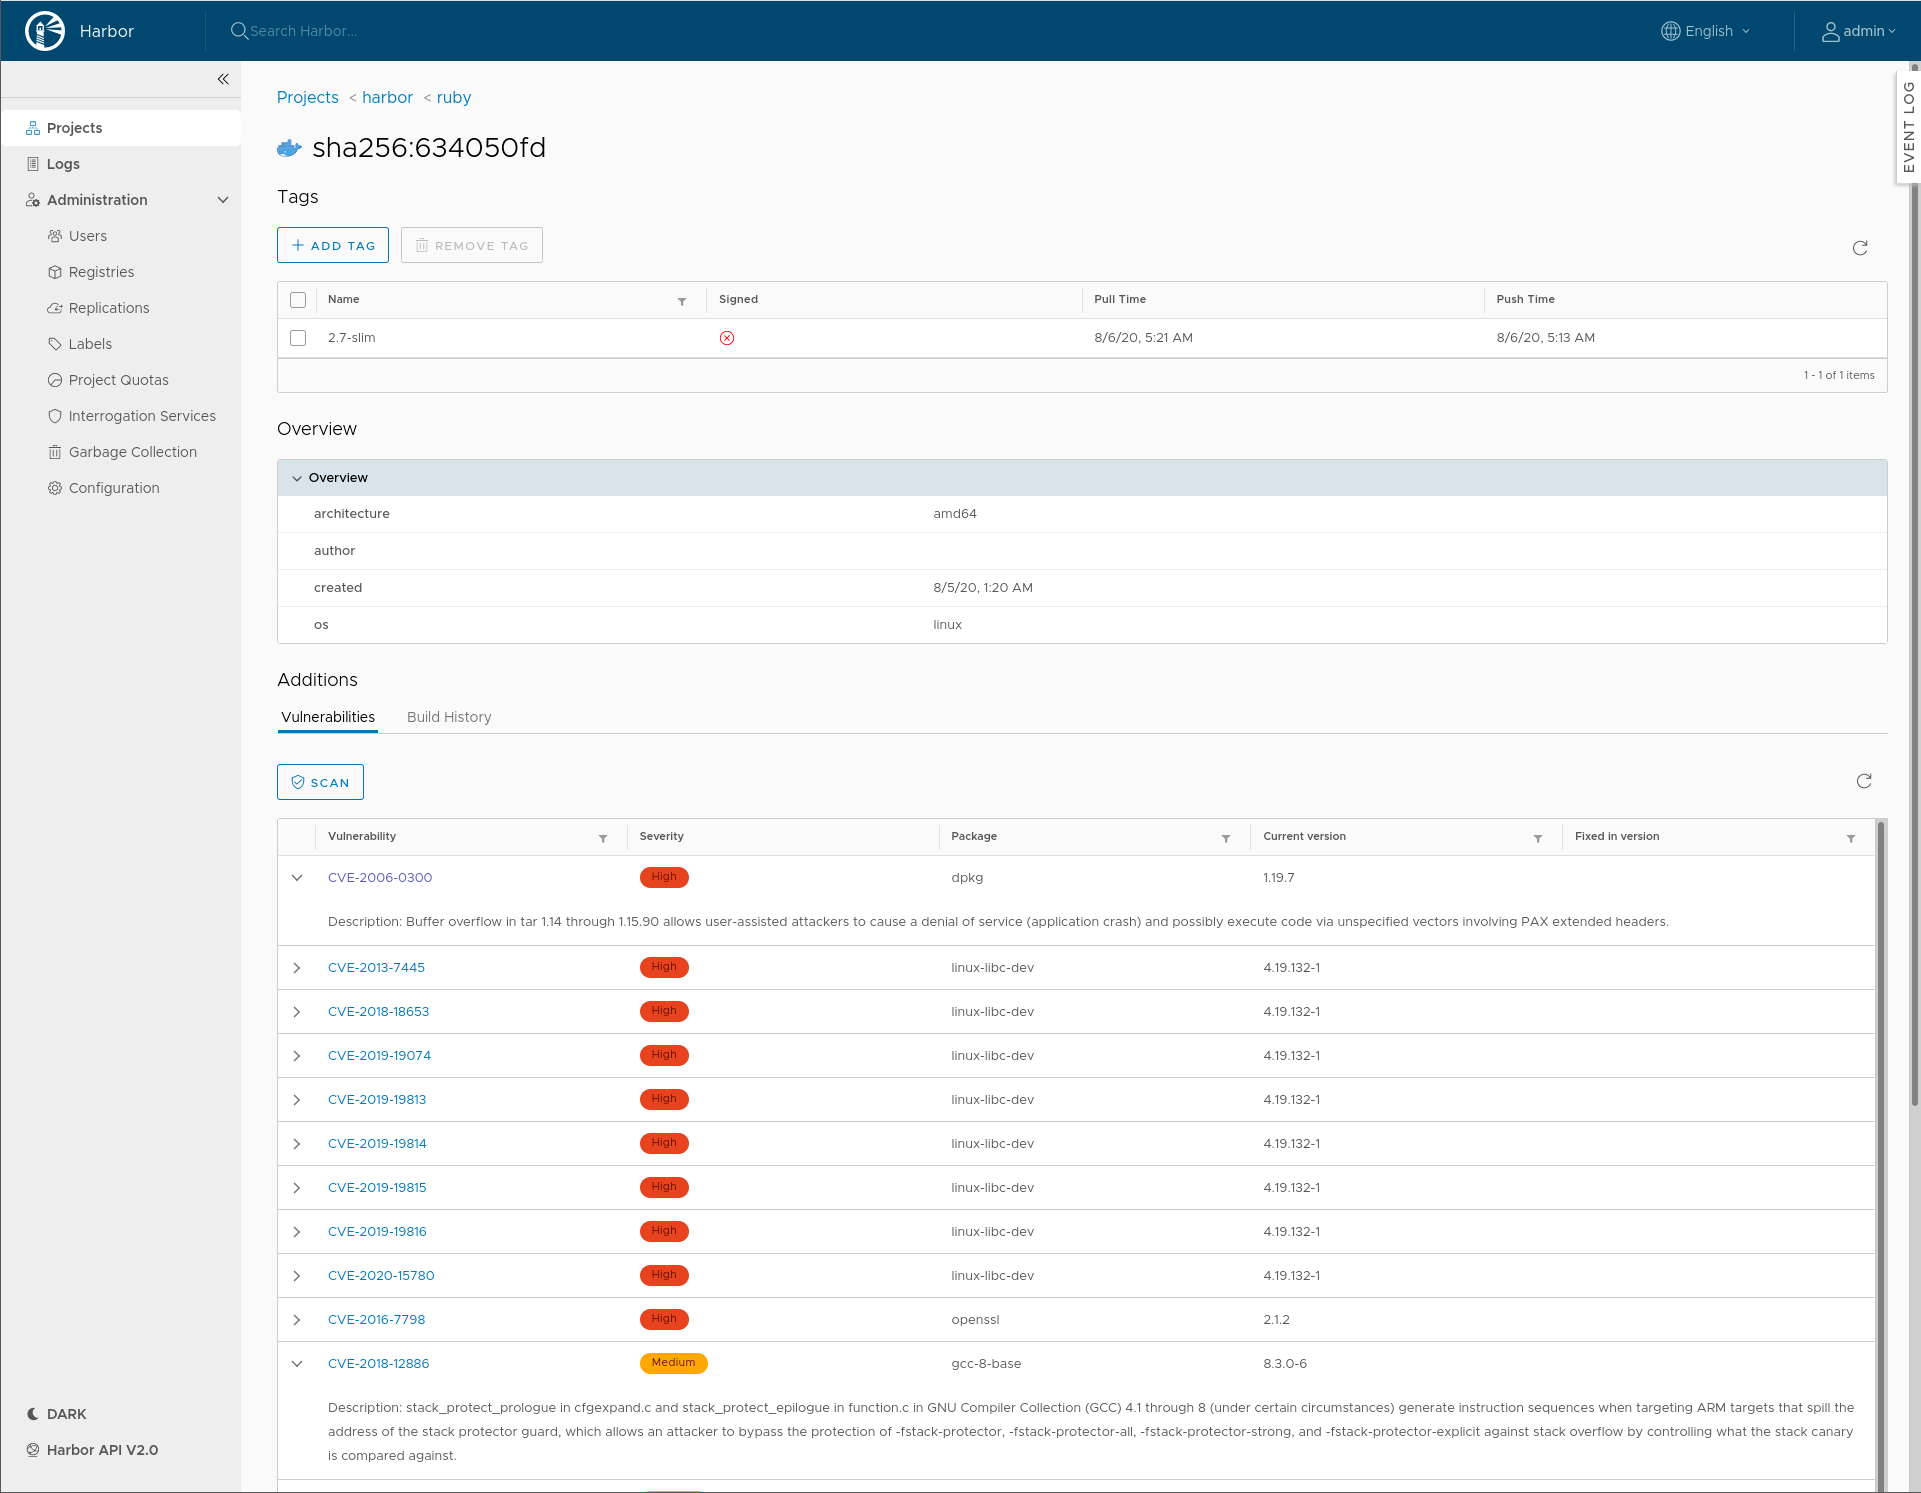
Task: Refresh the tags list
Action: point(1860,248)
